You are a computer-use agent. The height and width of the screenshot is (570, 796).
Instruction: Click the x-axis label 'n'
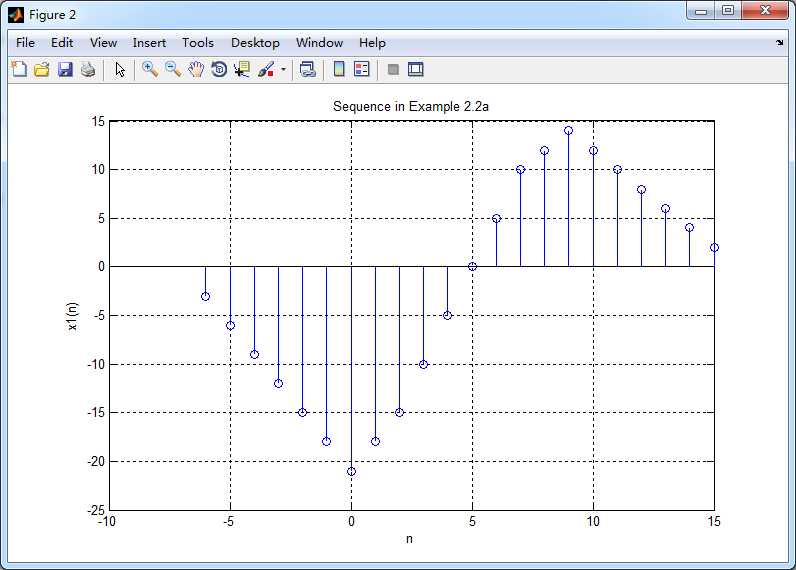(409, 539)
